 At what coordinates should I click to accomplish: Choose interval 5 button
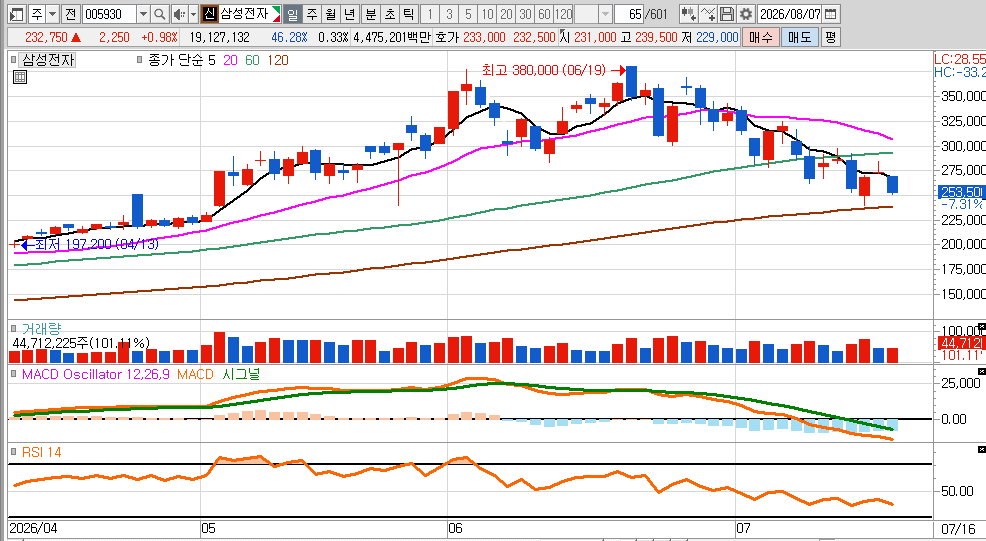pos(468,14)
